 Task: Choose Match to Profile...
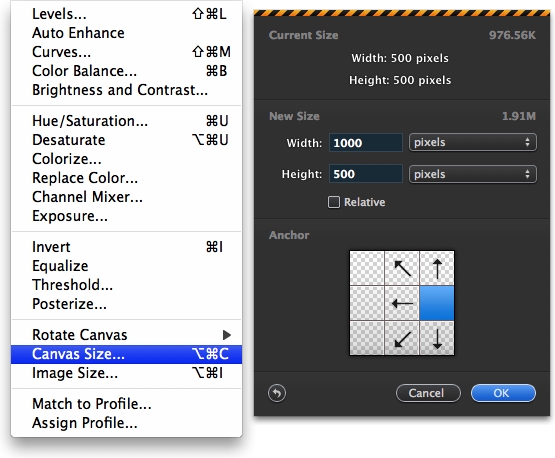pyautogui.click(x=127, y=404)
